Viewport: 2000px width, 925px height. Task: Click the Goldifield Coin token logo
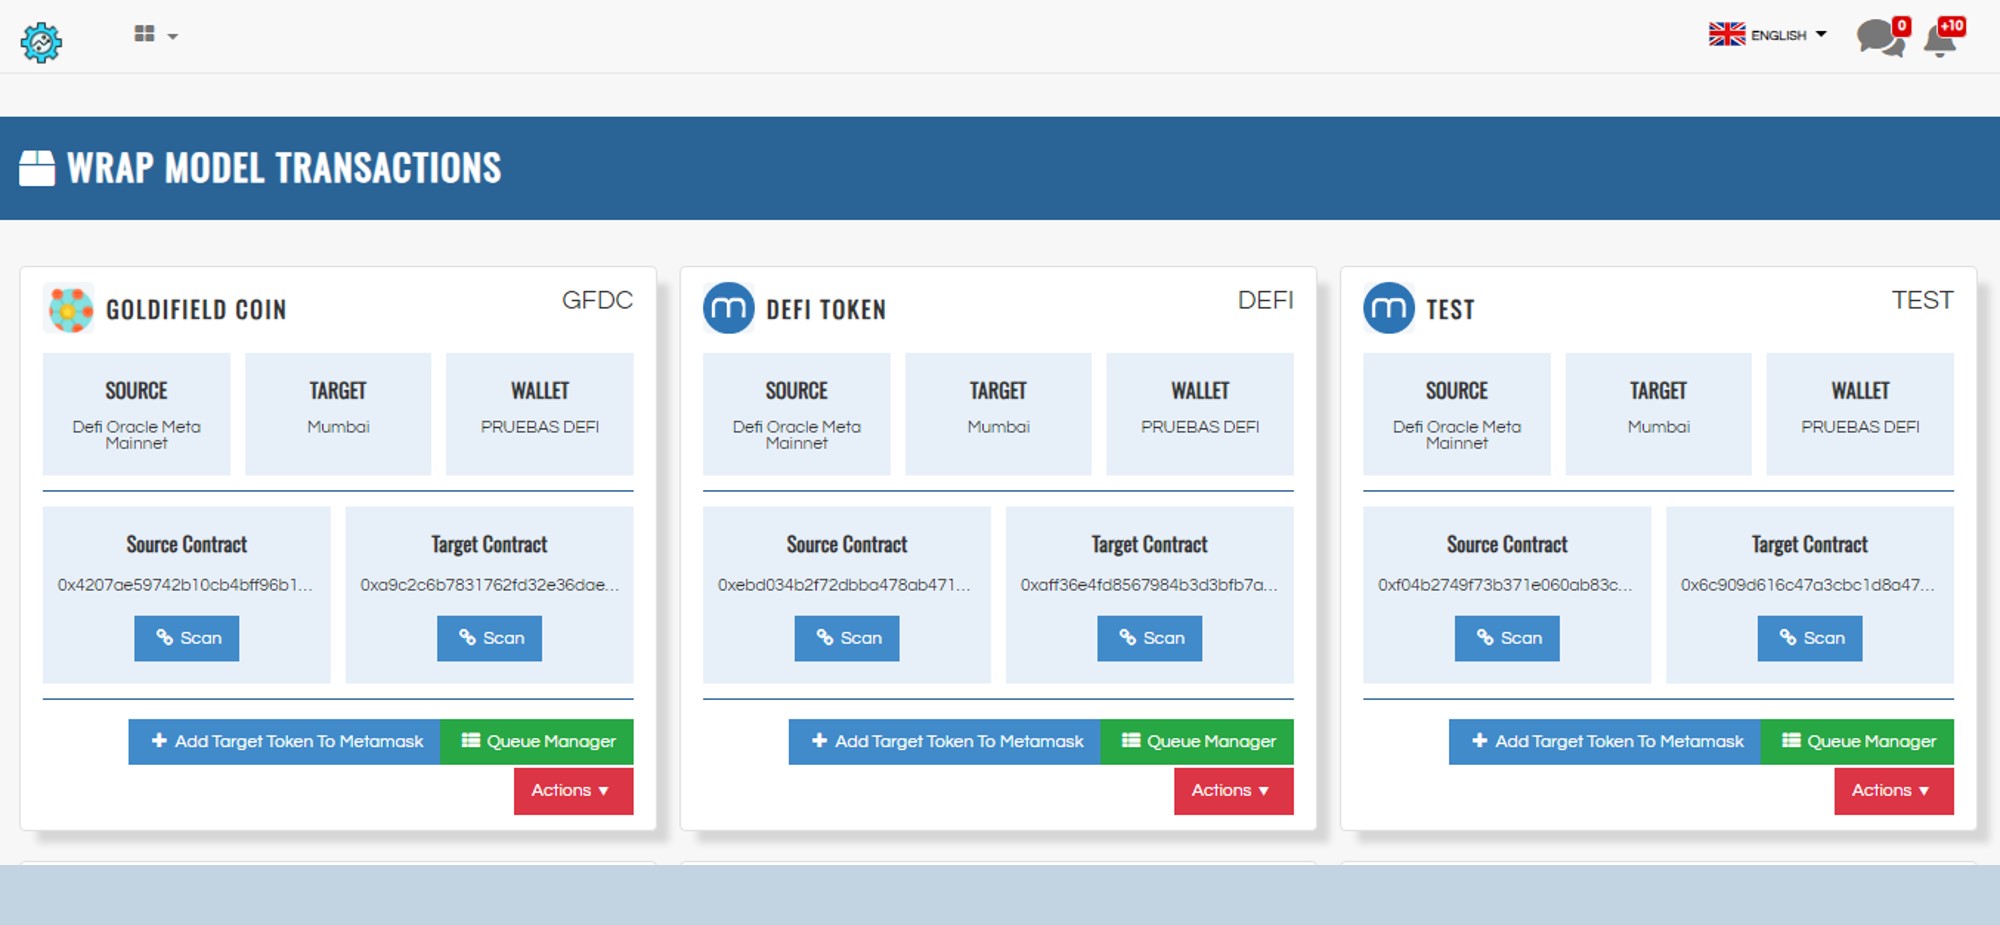click(70, 309)
